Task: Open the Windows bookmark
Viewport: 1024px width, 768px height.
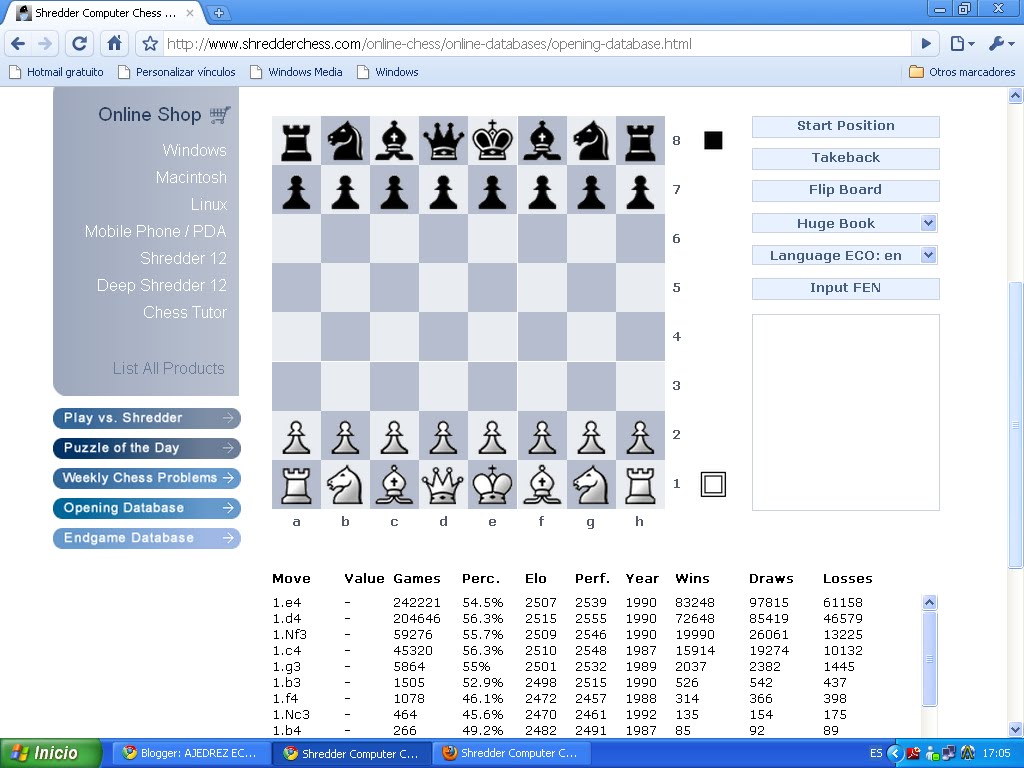Action: click(388, 72)
